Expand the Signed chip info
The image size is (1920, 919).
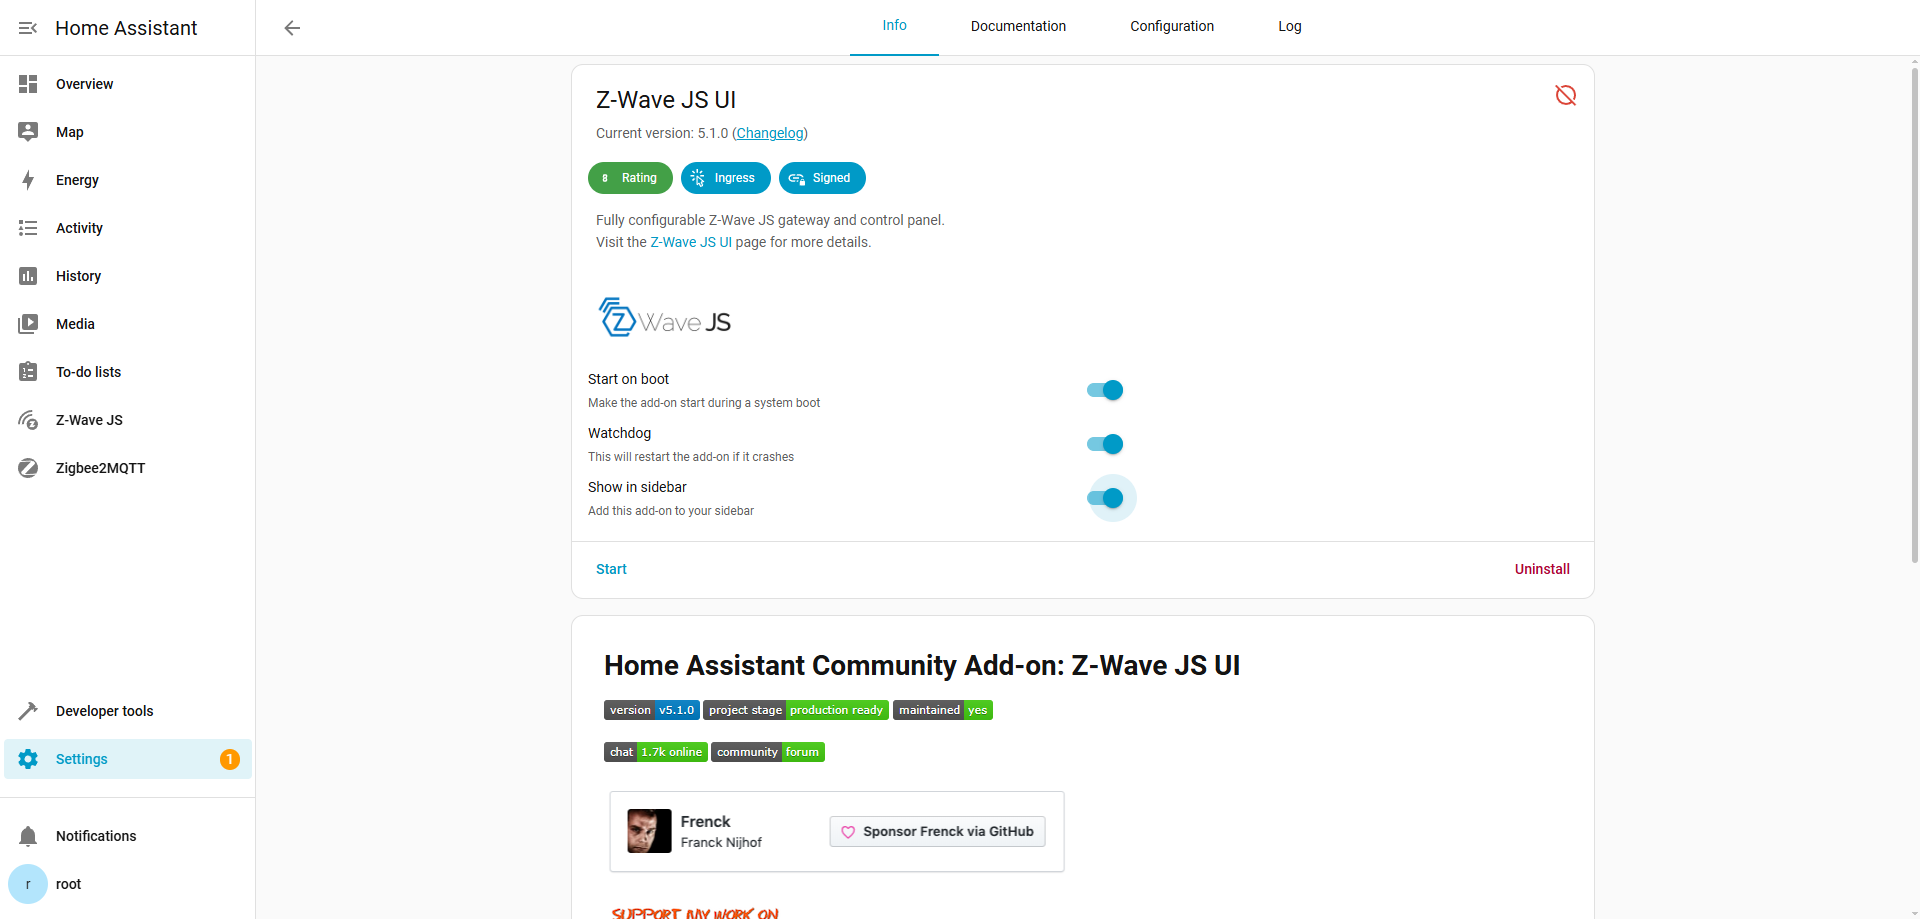(822, 178)
